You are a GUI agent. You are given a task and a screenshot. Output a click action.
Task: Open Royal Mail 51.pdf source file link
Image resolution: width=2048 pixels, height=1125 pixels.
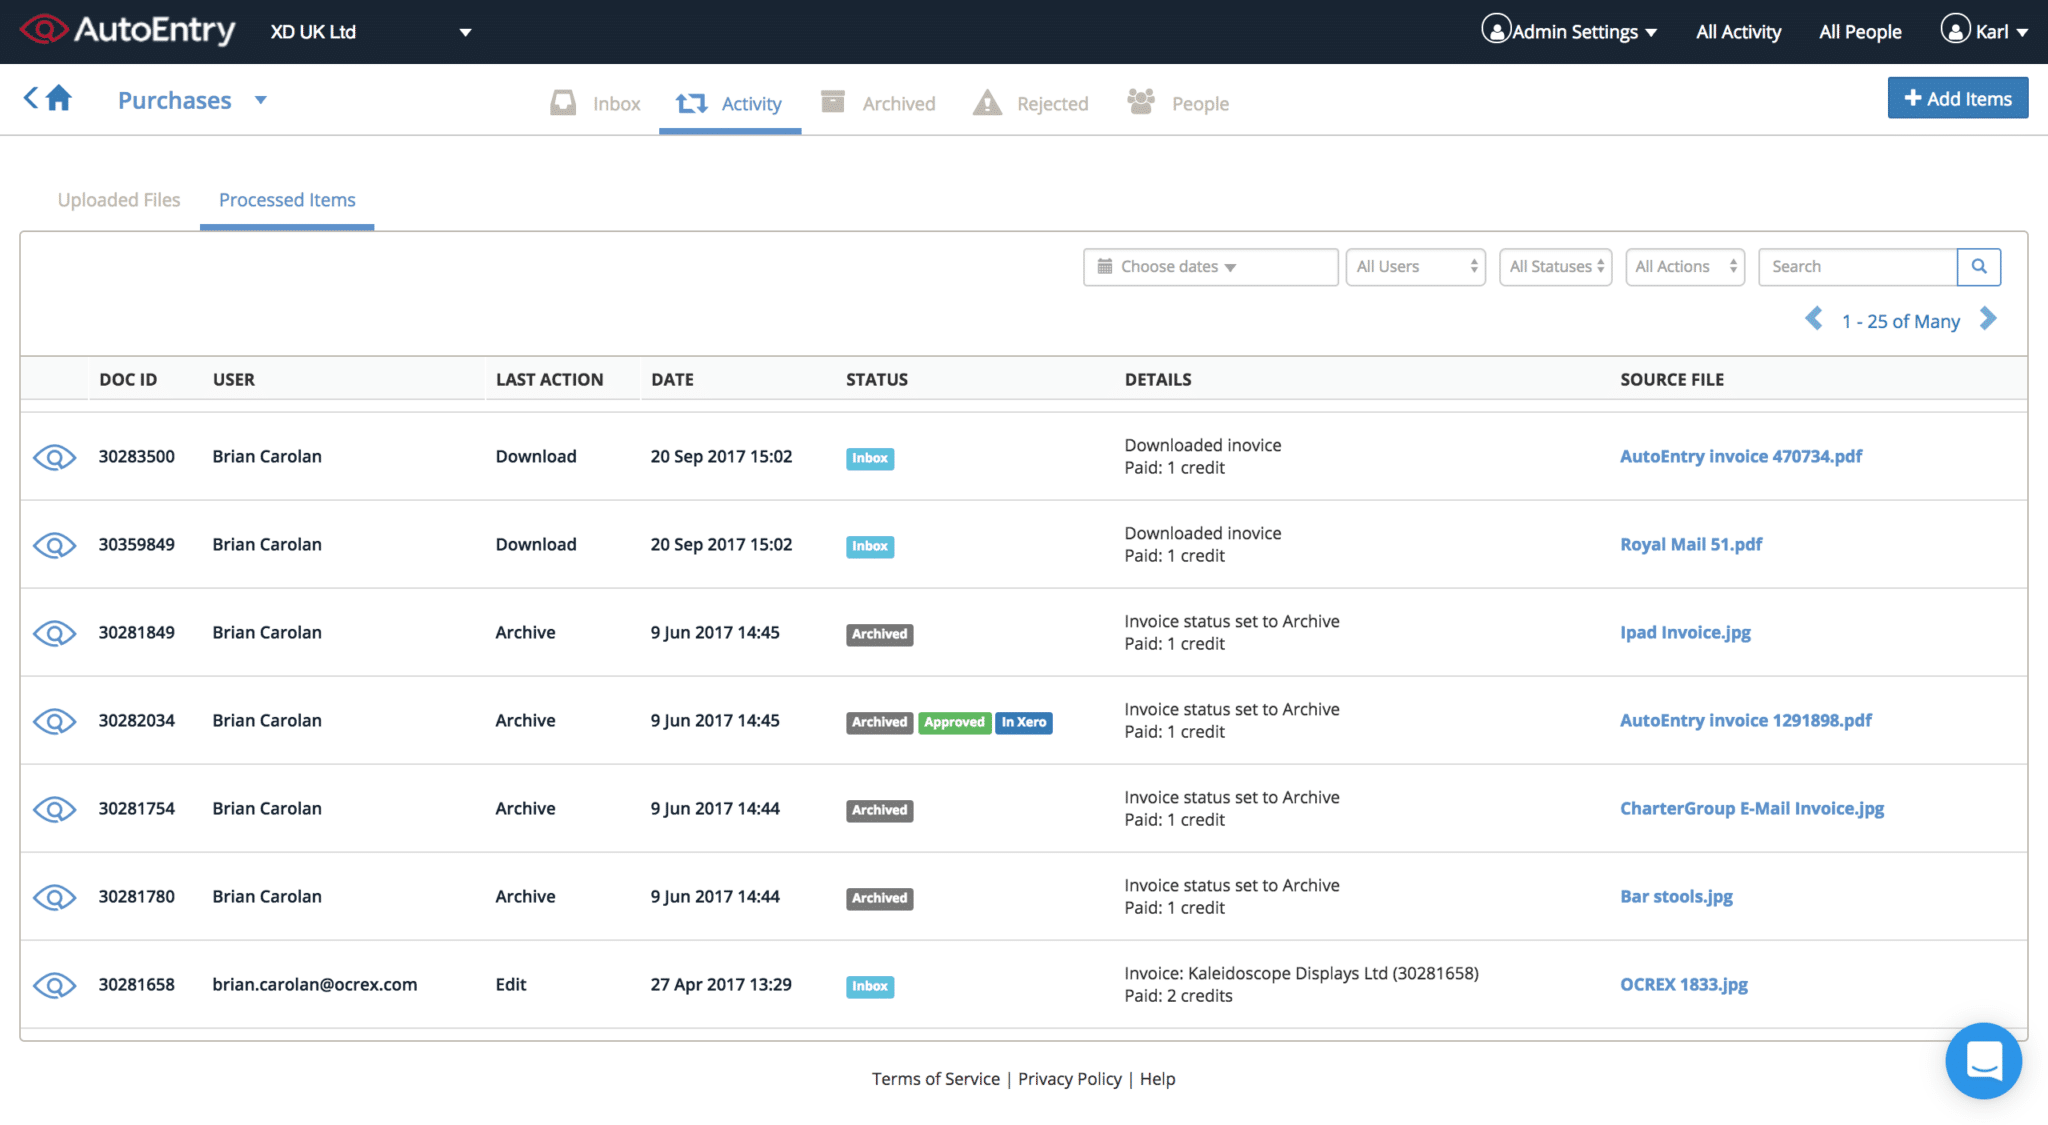(x=1691, y=542)
